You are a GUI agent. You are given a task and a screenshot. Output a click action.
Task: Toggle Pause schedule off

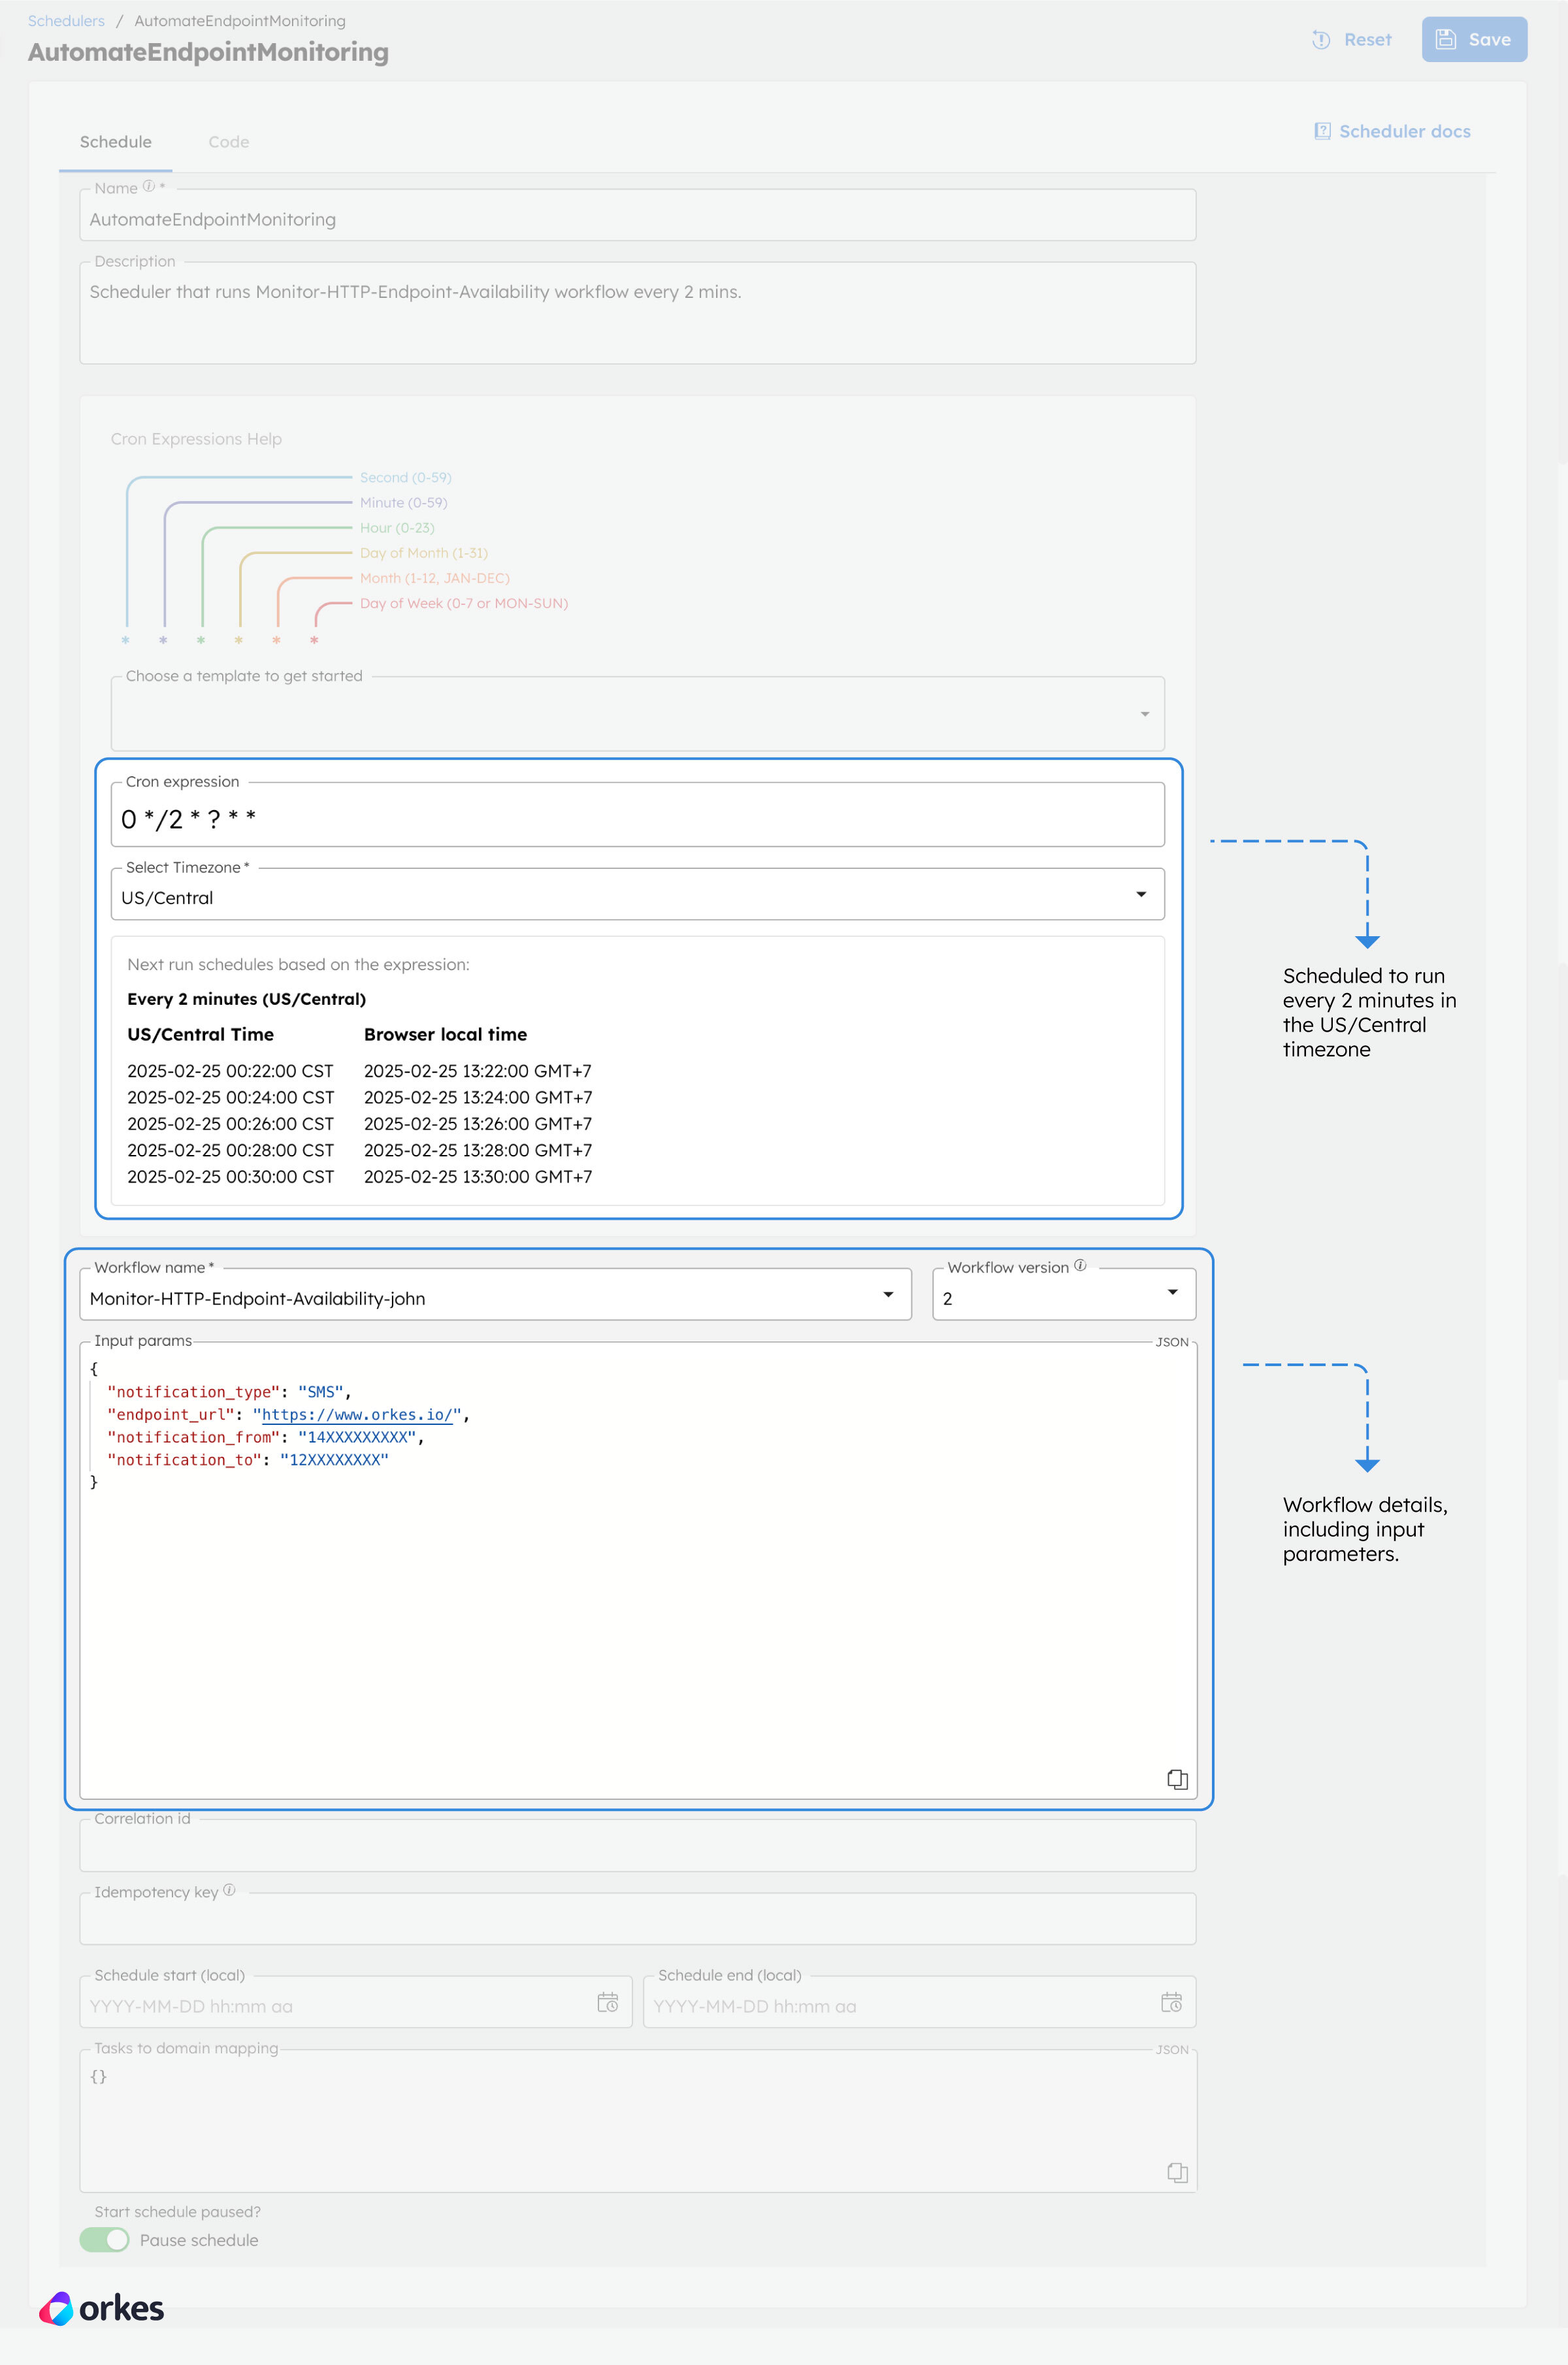104,2240
